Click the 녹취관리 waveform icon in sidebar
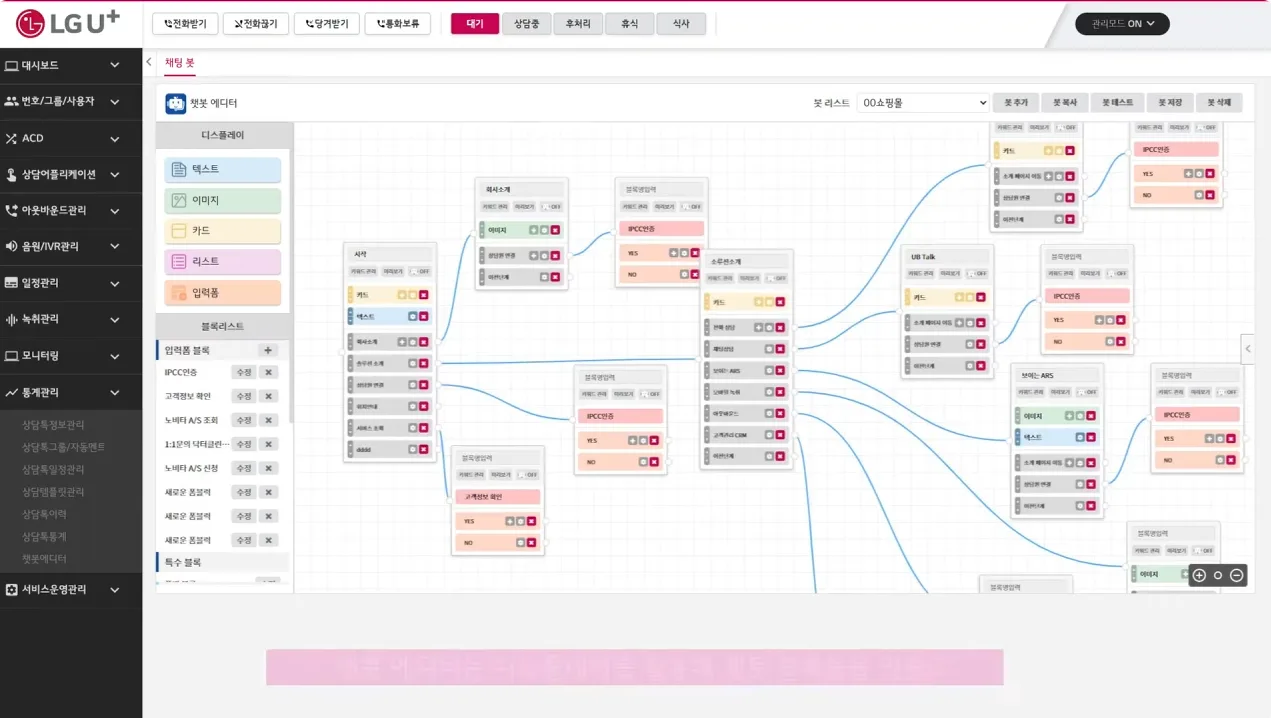The image size is (1271, 718). [x=12, y=319]
